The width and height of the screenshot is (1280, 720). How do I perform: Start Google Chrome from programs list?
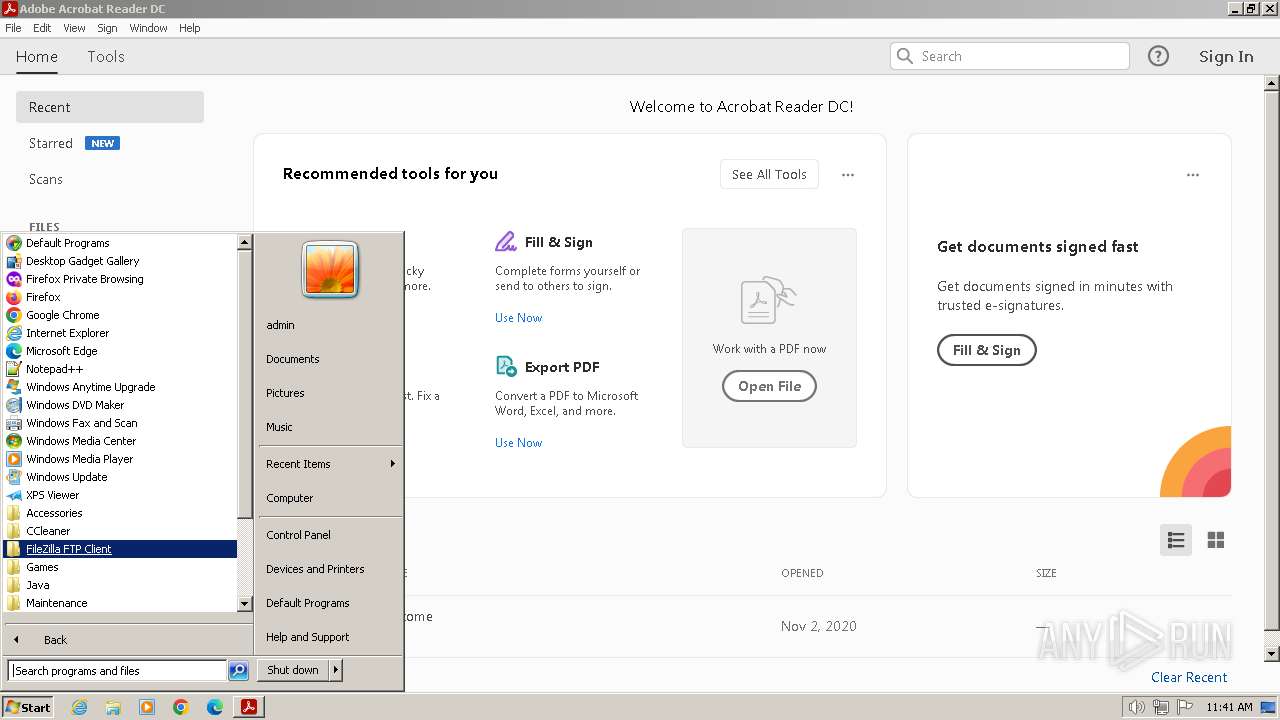(x=62, y=315)
